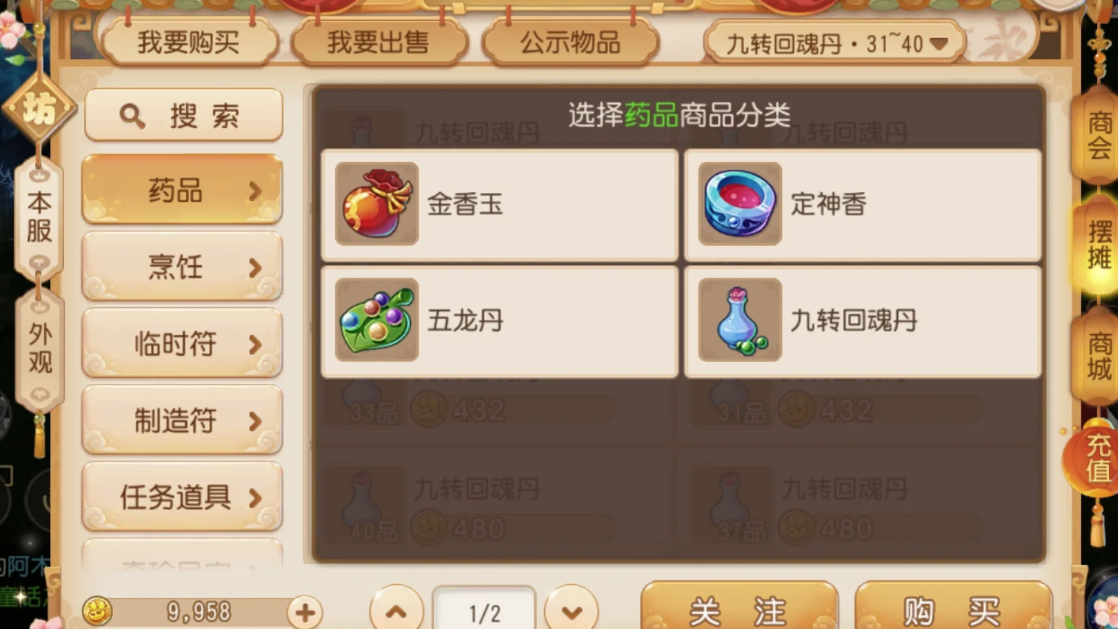Select the 金香玉 red pouch icon
The image size is (1118, 629).
click(x=376, y=204)
